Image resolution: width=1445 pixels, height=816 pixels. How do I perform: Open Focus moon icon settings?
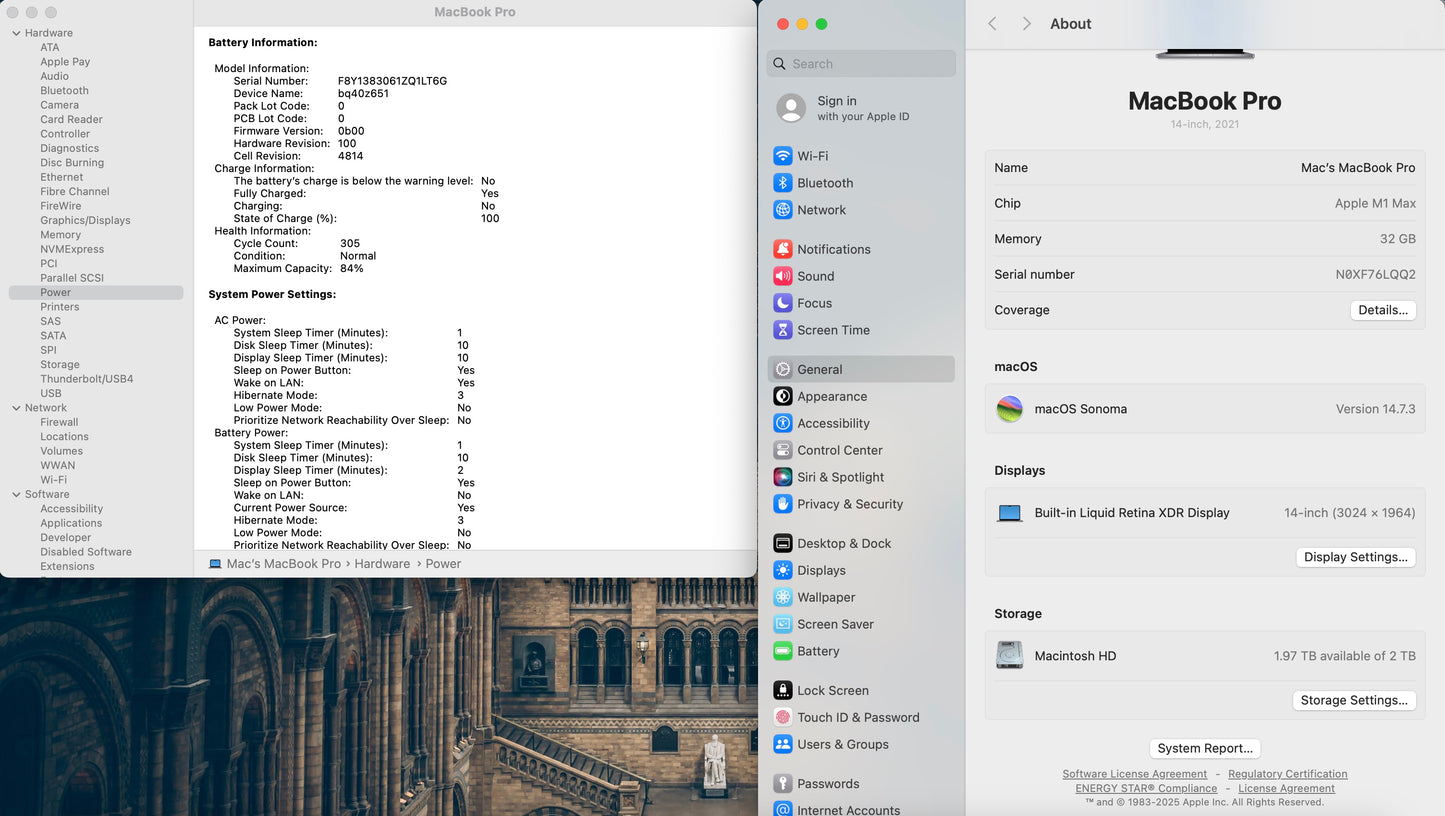pyautogui.click(x=783, y=303)
